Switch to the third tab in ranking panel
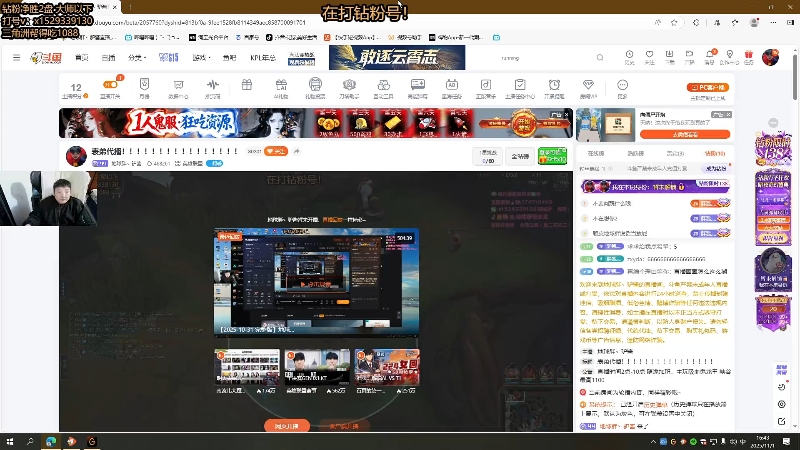The image size is (800, 450). pyautogui.click(x=675, y=153)
